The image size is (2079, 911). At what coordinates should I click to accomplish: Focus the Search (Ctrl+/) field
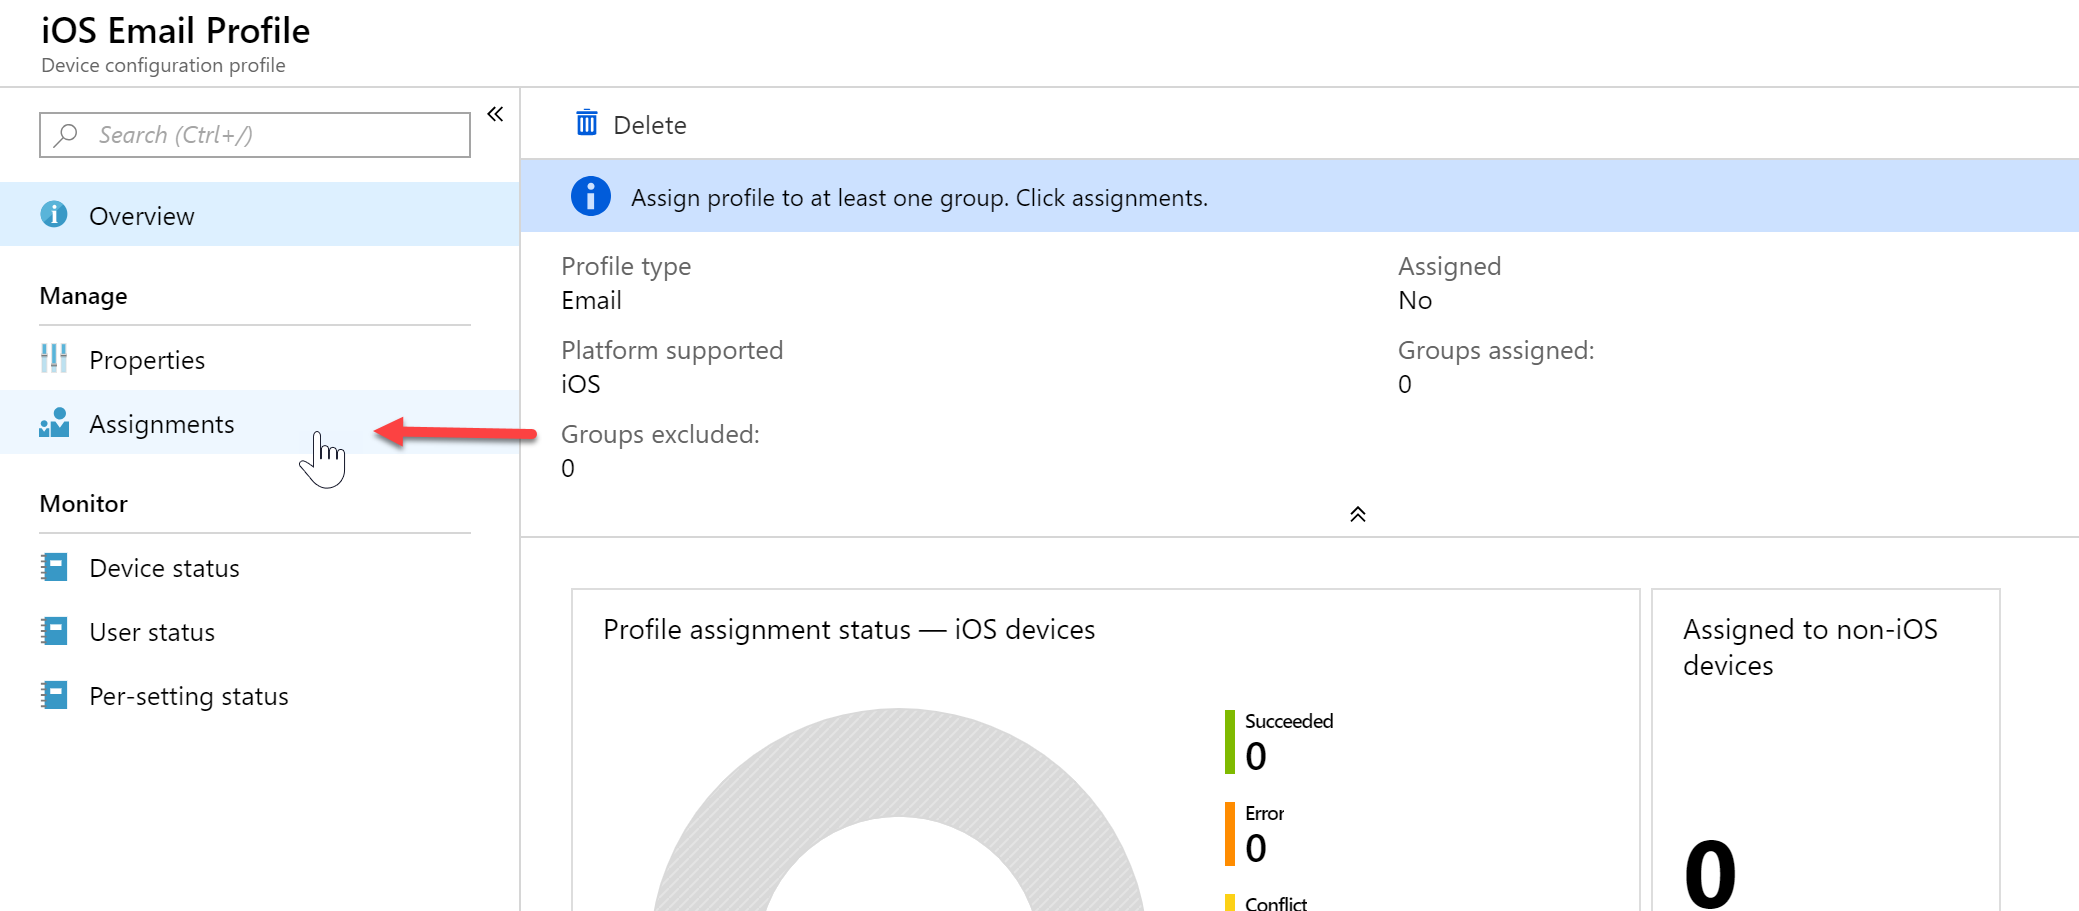click(x=255, y=135)
